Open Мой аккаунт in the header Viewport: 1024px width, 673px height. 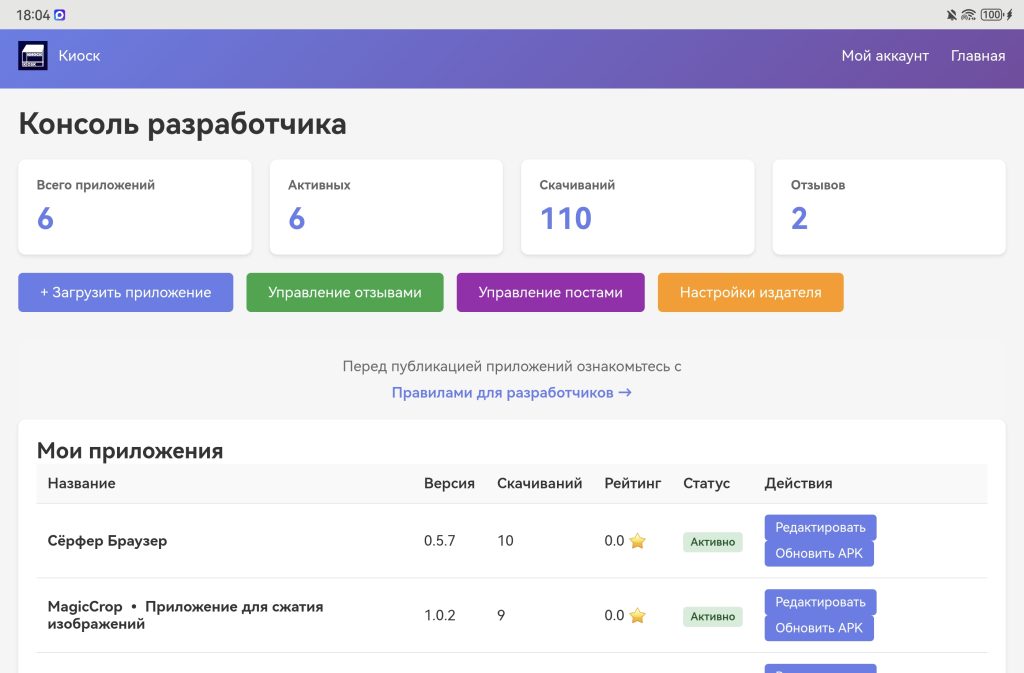(x=885, y=56)
